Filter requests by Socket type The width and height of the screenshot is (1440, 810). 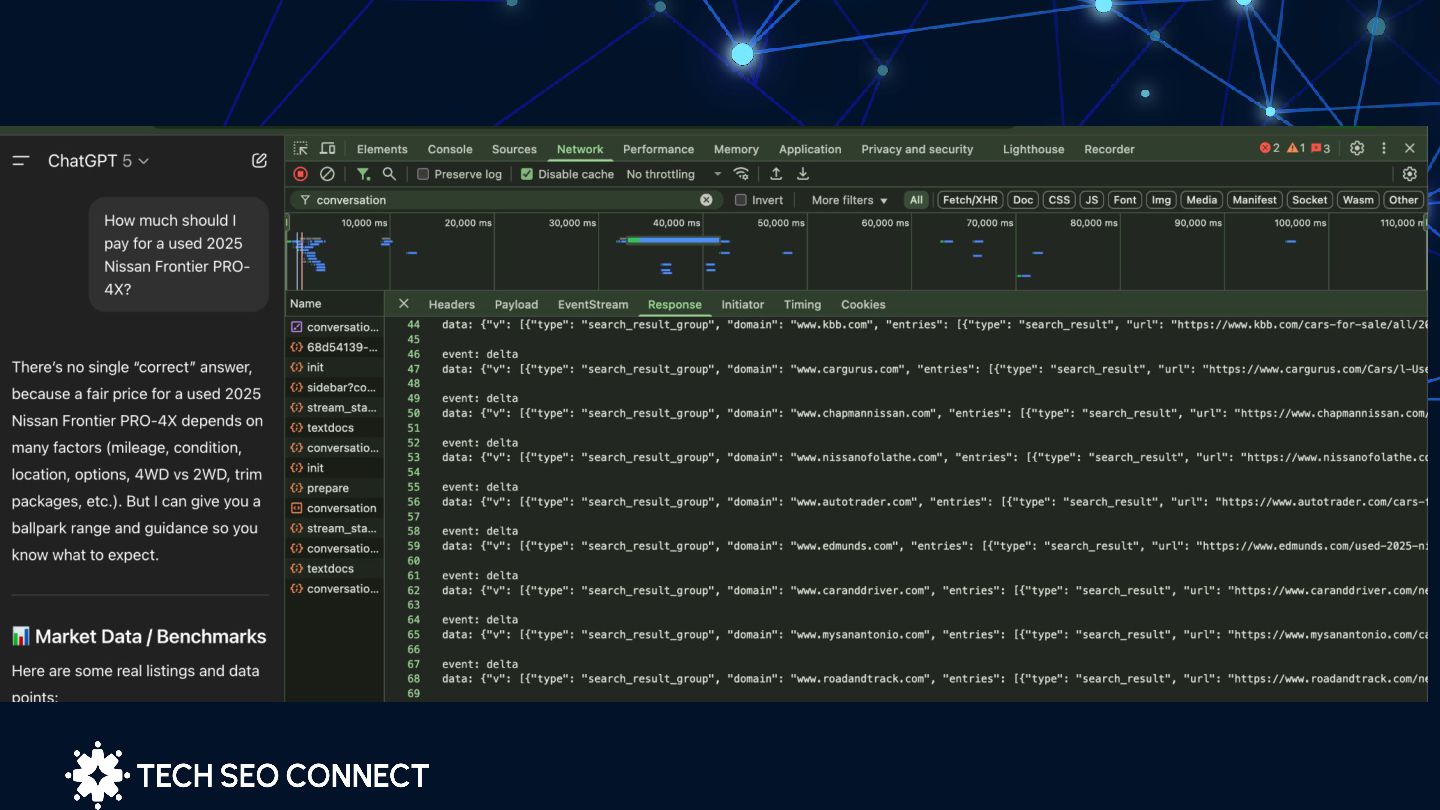point(1309,200)
